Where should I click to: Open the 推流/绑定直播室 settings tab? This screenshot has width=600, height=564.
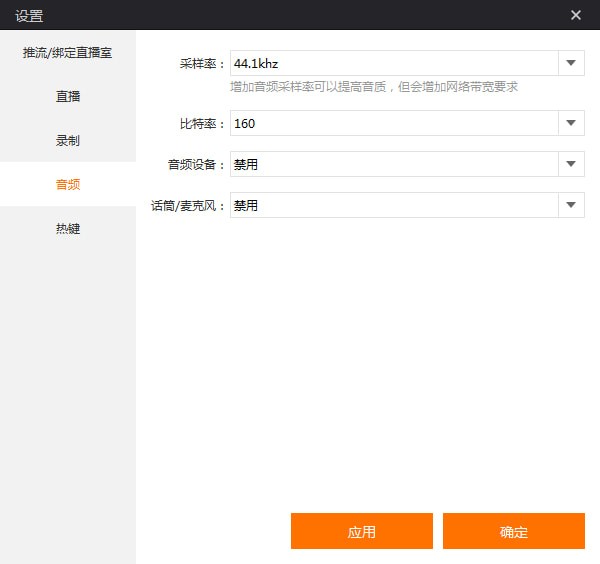[68, 52]
